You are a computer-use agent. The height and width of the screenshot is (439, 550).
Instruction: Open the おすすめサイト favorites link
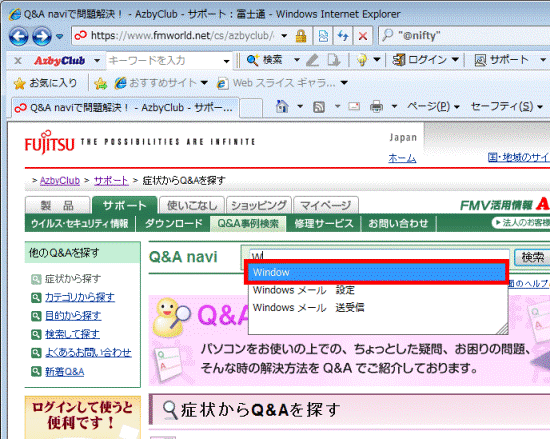(x=161, y=83)
